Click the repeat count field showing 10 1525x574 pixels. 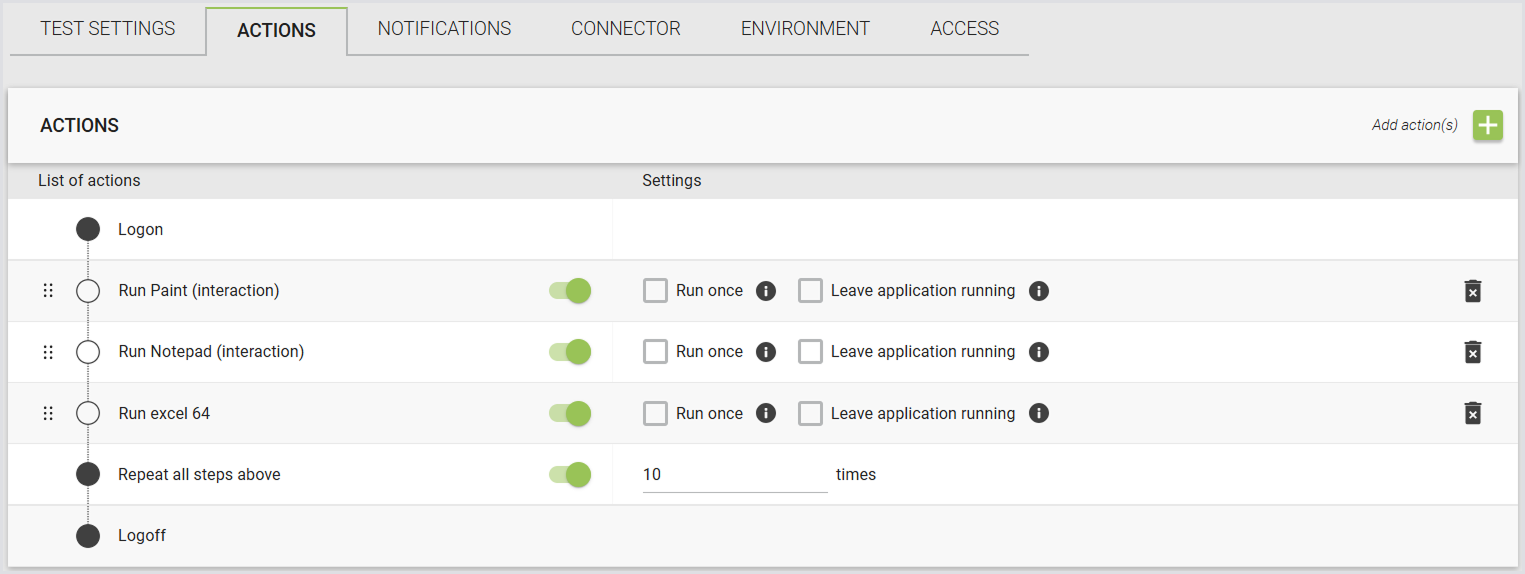735,474
